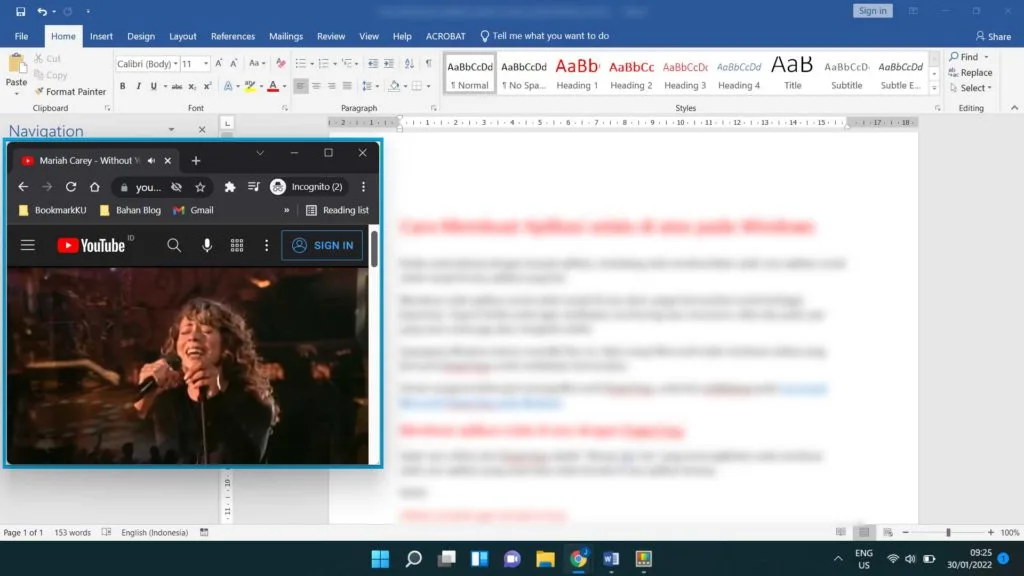Justify the paragraph text
The image size is (1024, 576).
[347, 86]
